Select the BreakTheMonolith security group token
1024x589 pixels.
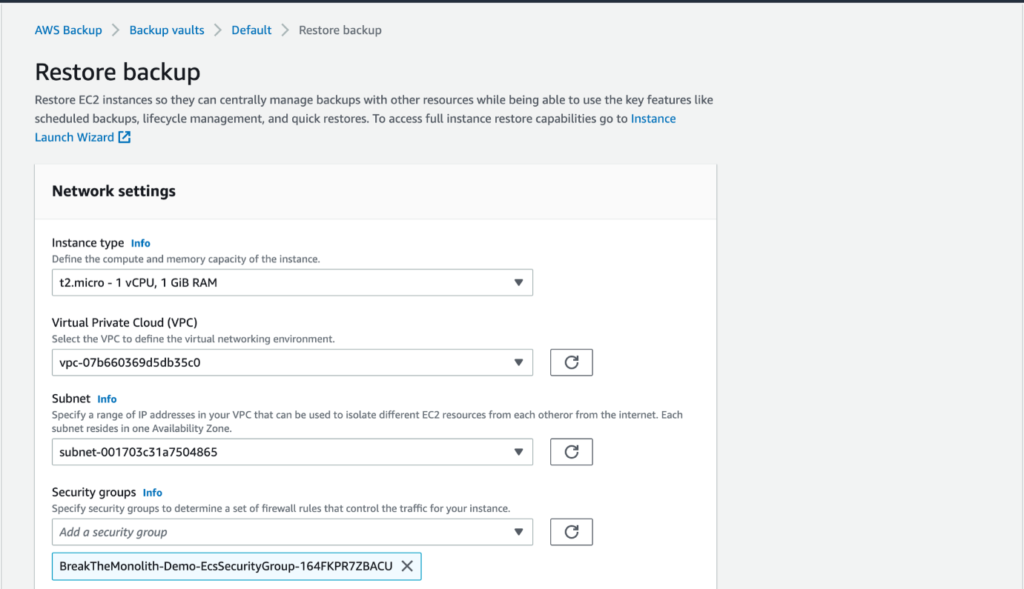pos(226,566)
